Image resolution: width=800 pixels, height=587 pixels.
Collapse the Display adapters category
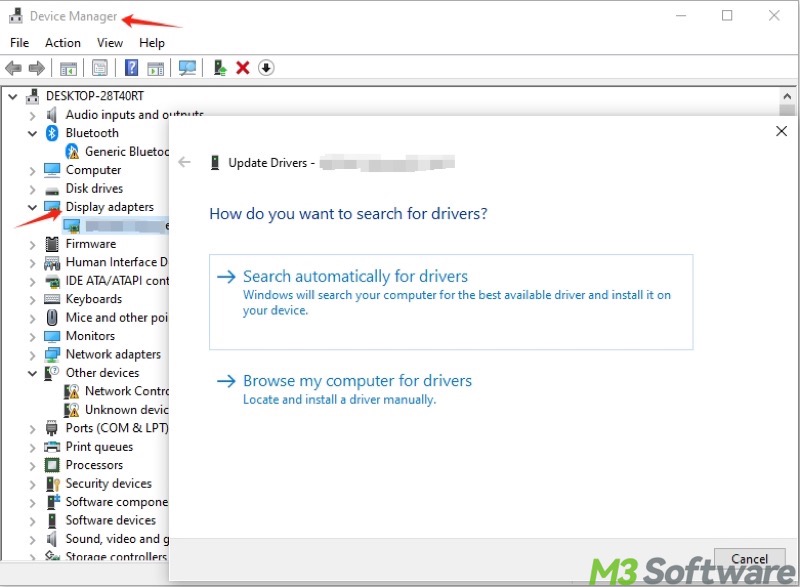tap(33, 207)
